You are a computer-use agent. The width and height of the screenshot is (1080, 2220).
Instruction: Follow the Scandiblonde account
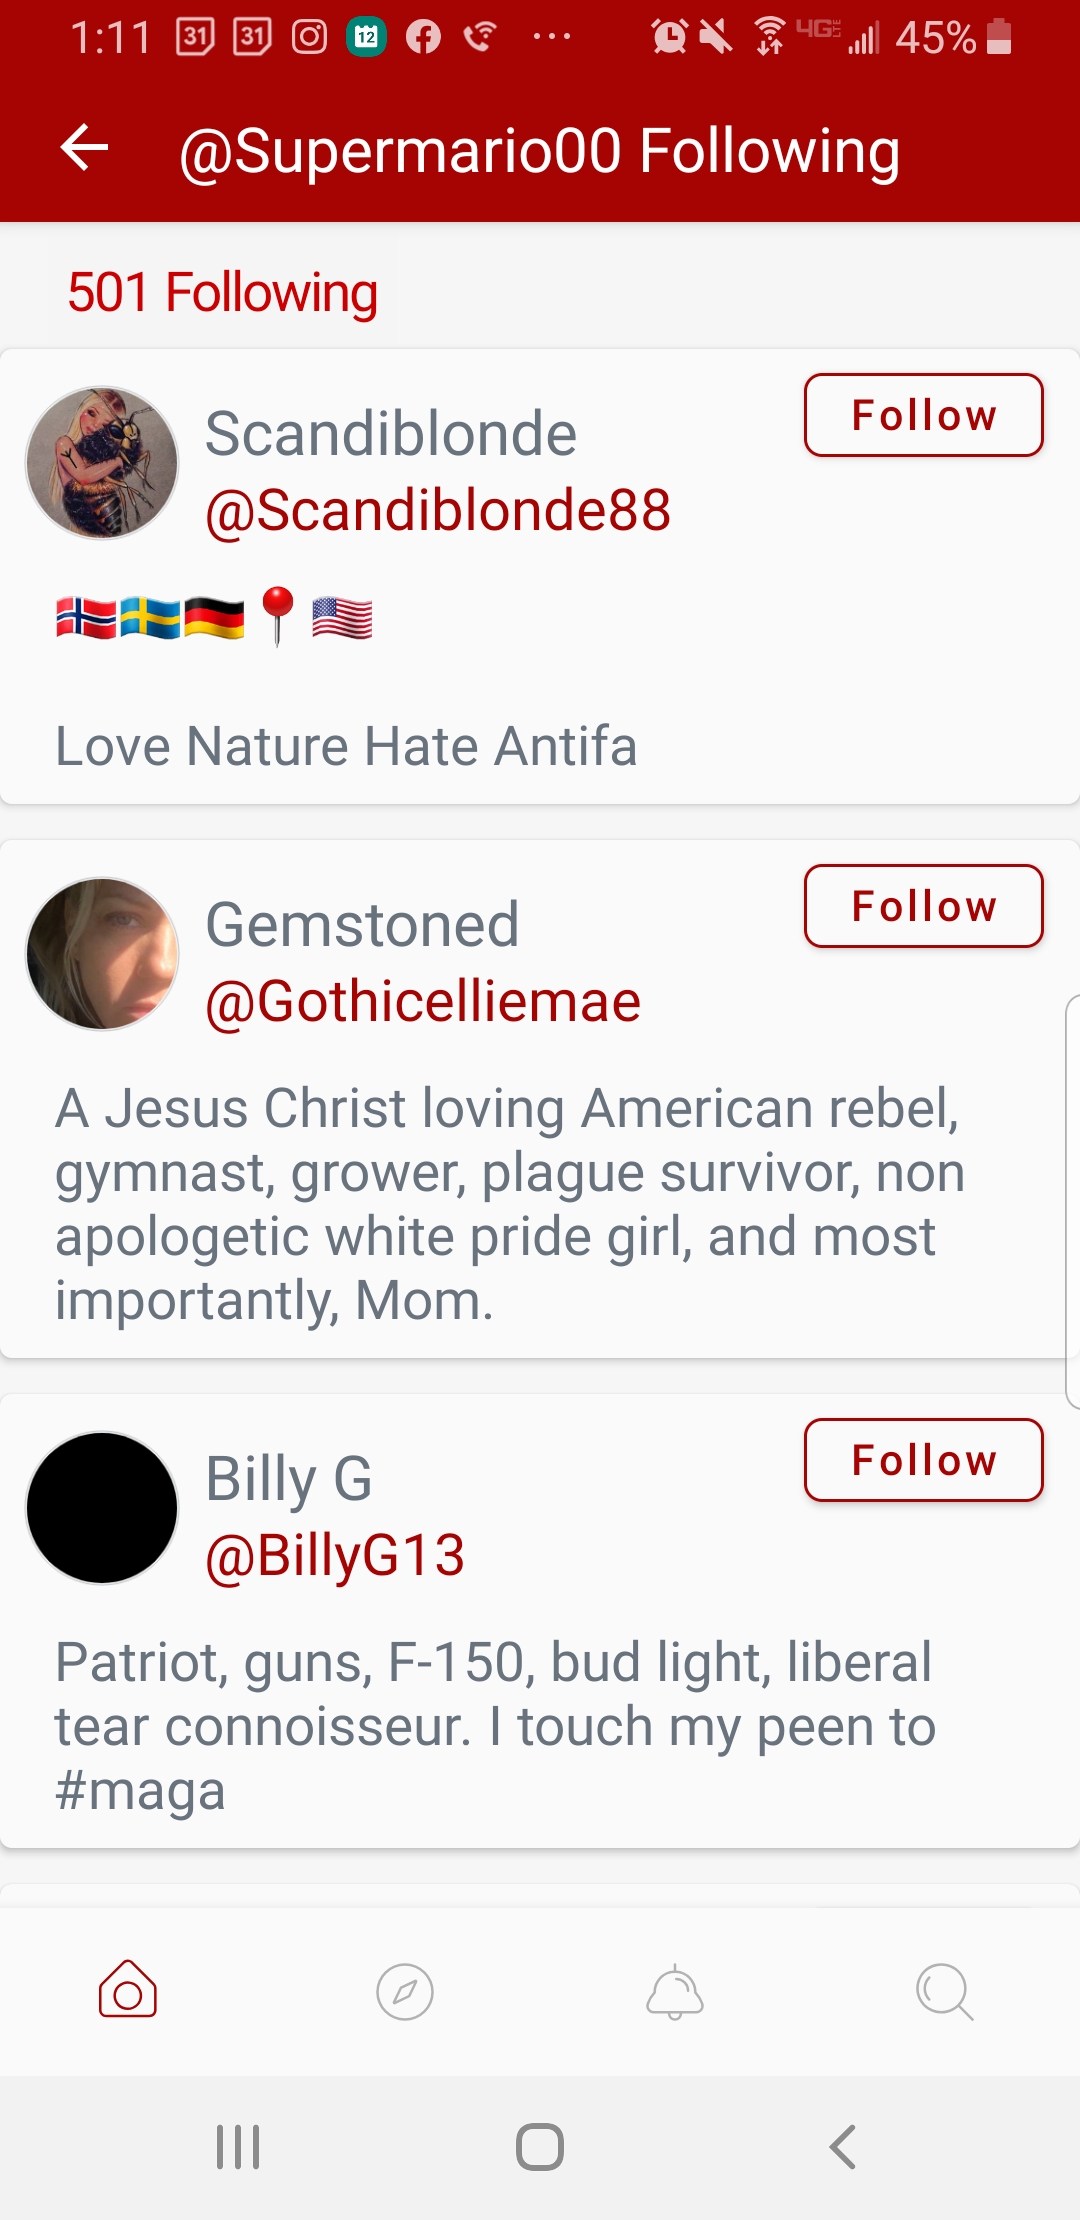[x=923, y=415]
